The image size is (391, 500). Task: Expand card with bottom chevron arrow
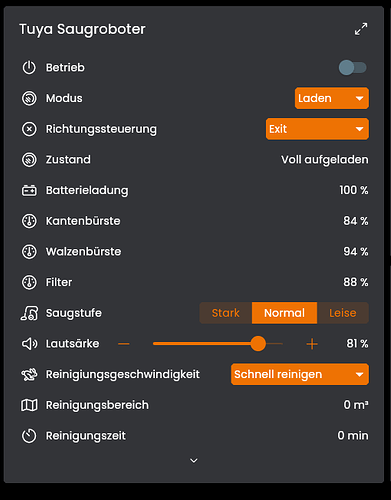point(194,460)
